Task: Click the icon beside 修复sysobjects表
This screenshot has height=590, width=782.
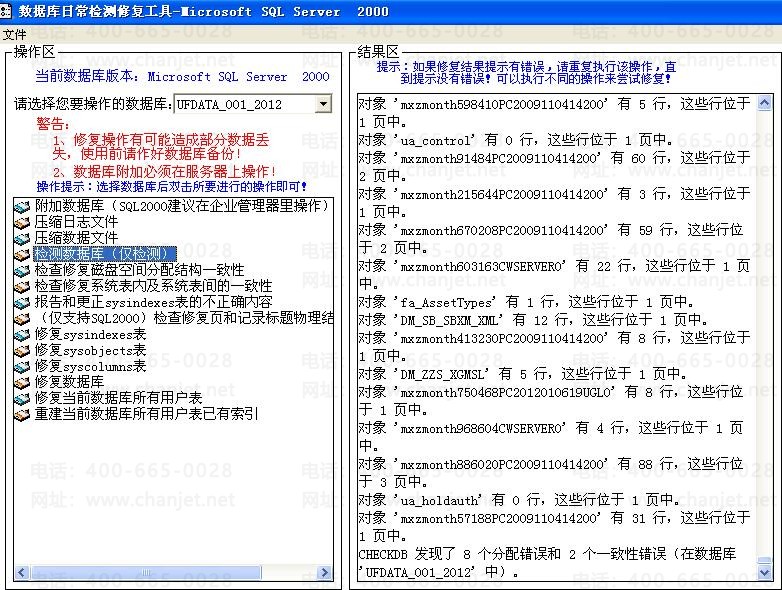Action: point(22,350)
